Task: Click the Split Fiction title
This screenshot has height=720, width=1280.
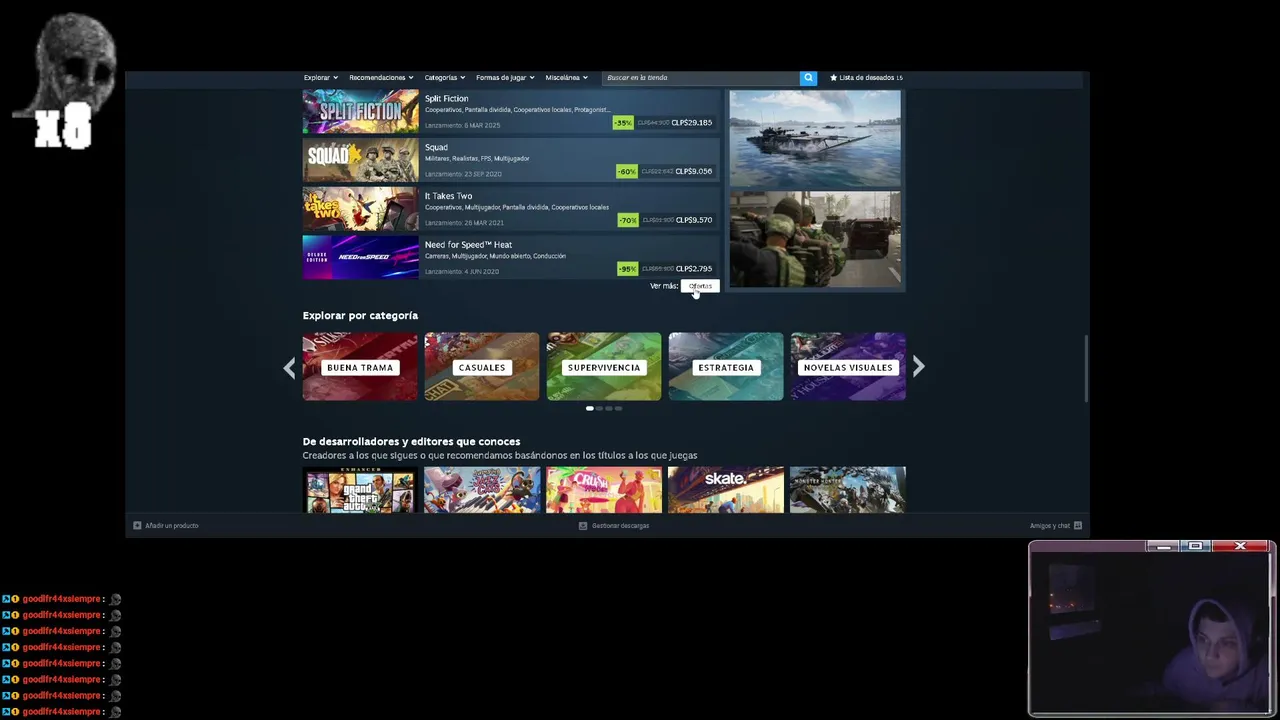Action: tap(446, 99)
